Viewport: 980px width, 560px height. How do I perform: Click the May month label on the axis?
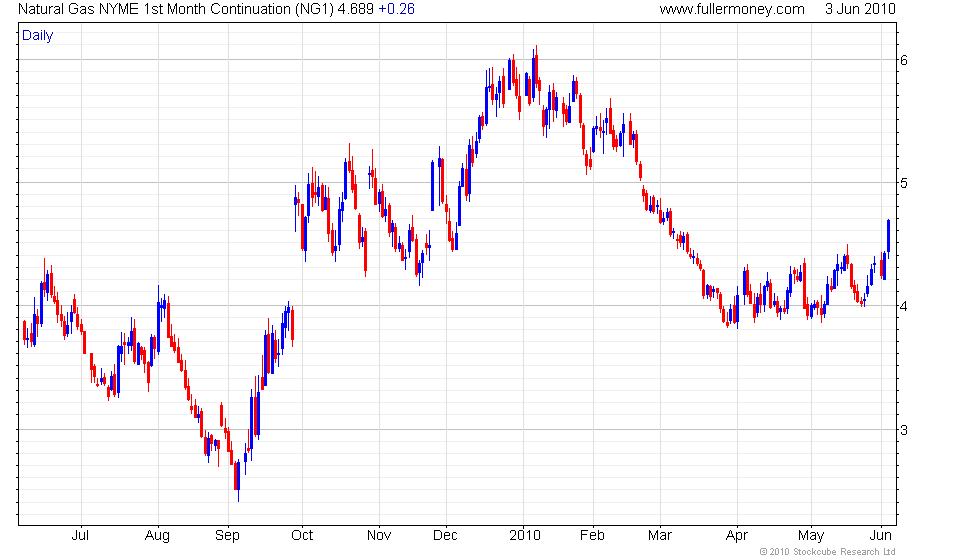pyautogui.click(x=811, y=536)
